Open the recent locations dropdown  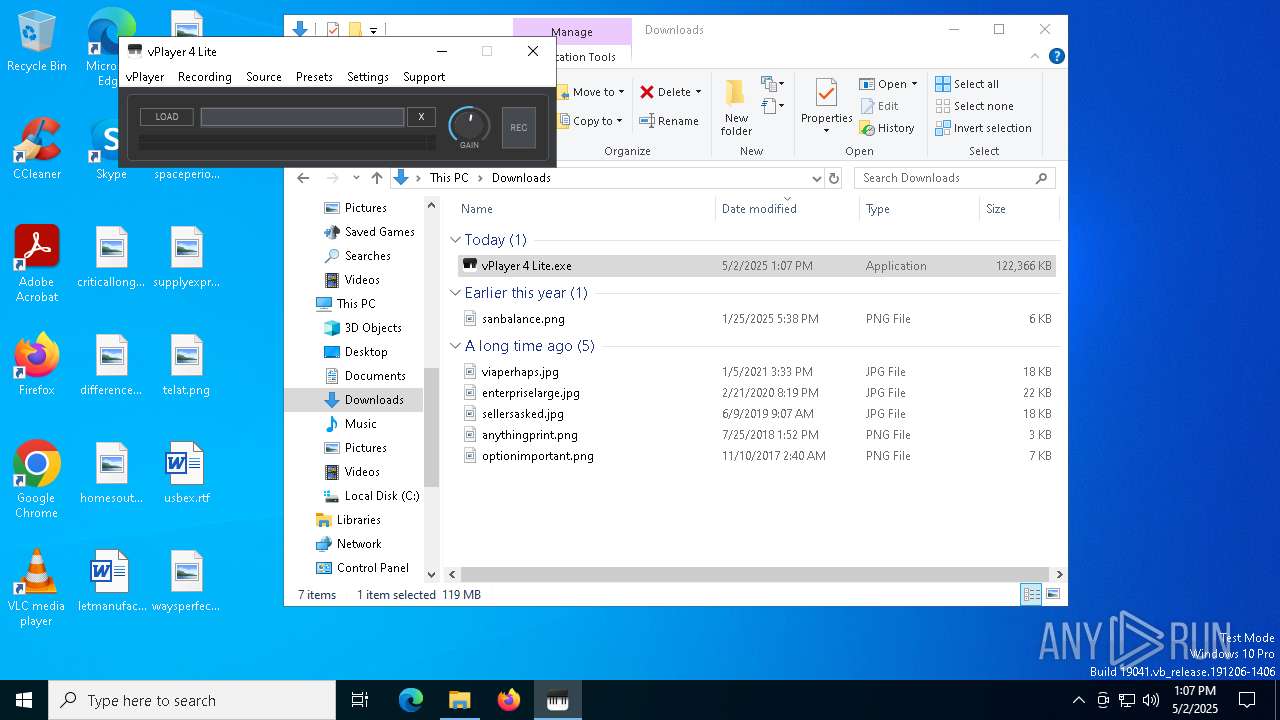pyautogui.click(x=356, y=178)
